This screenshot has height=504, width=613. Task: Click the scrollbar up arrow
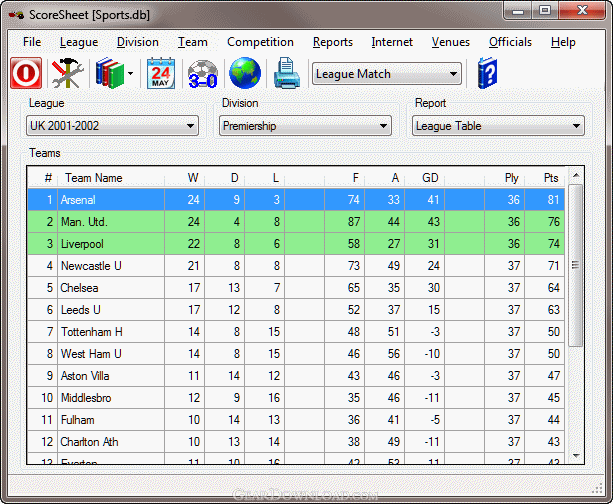(576, 175)
